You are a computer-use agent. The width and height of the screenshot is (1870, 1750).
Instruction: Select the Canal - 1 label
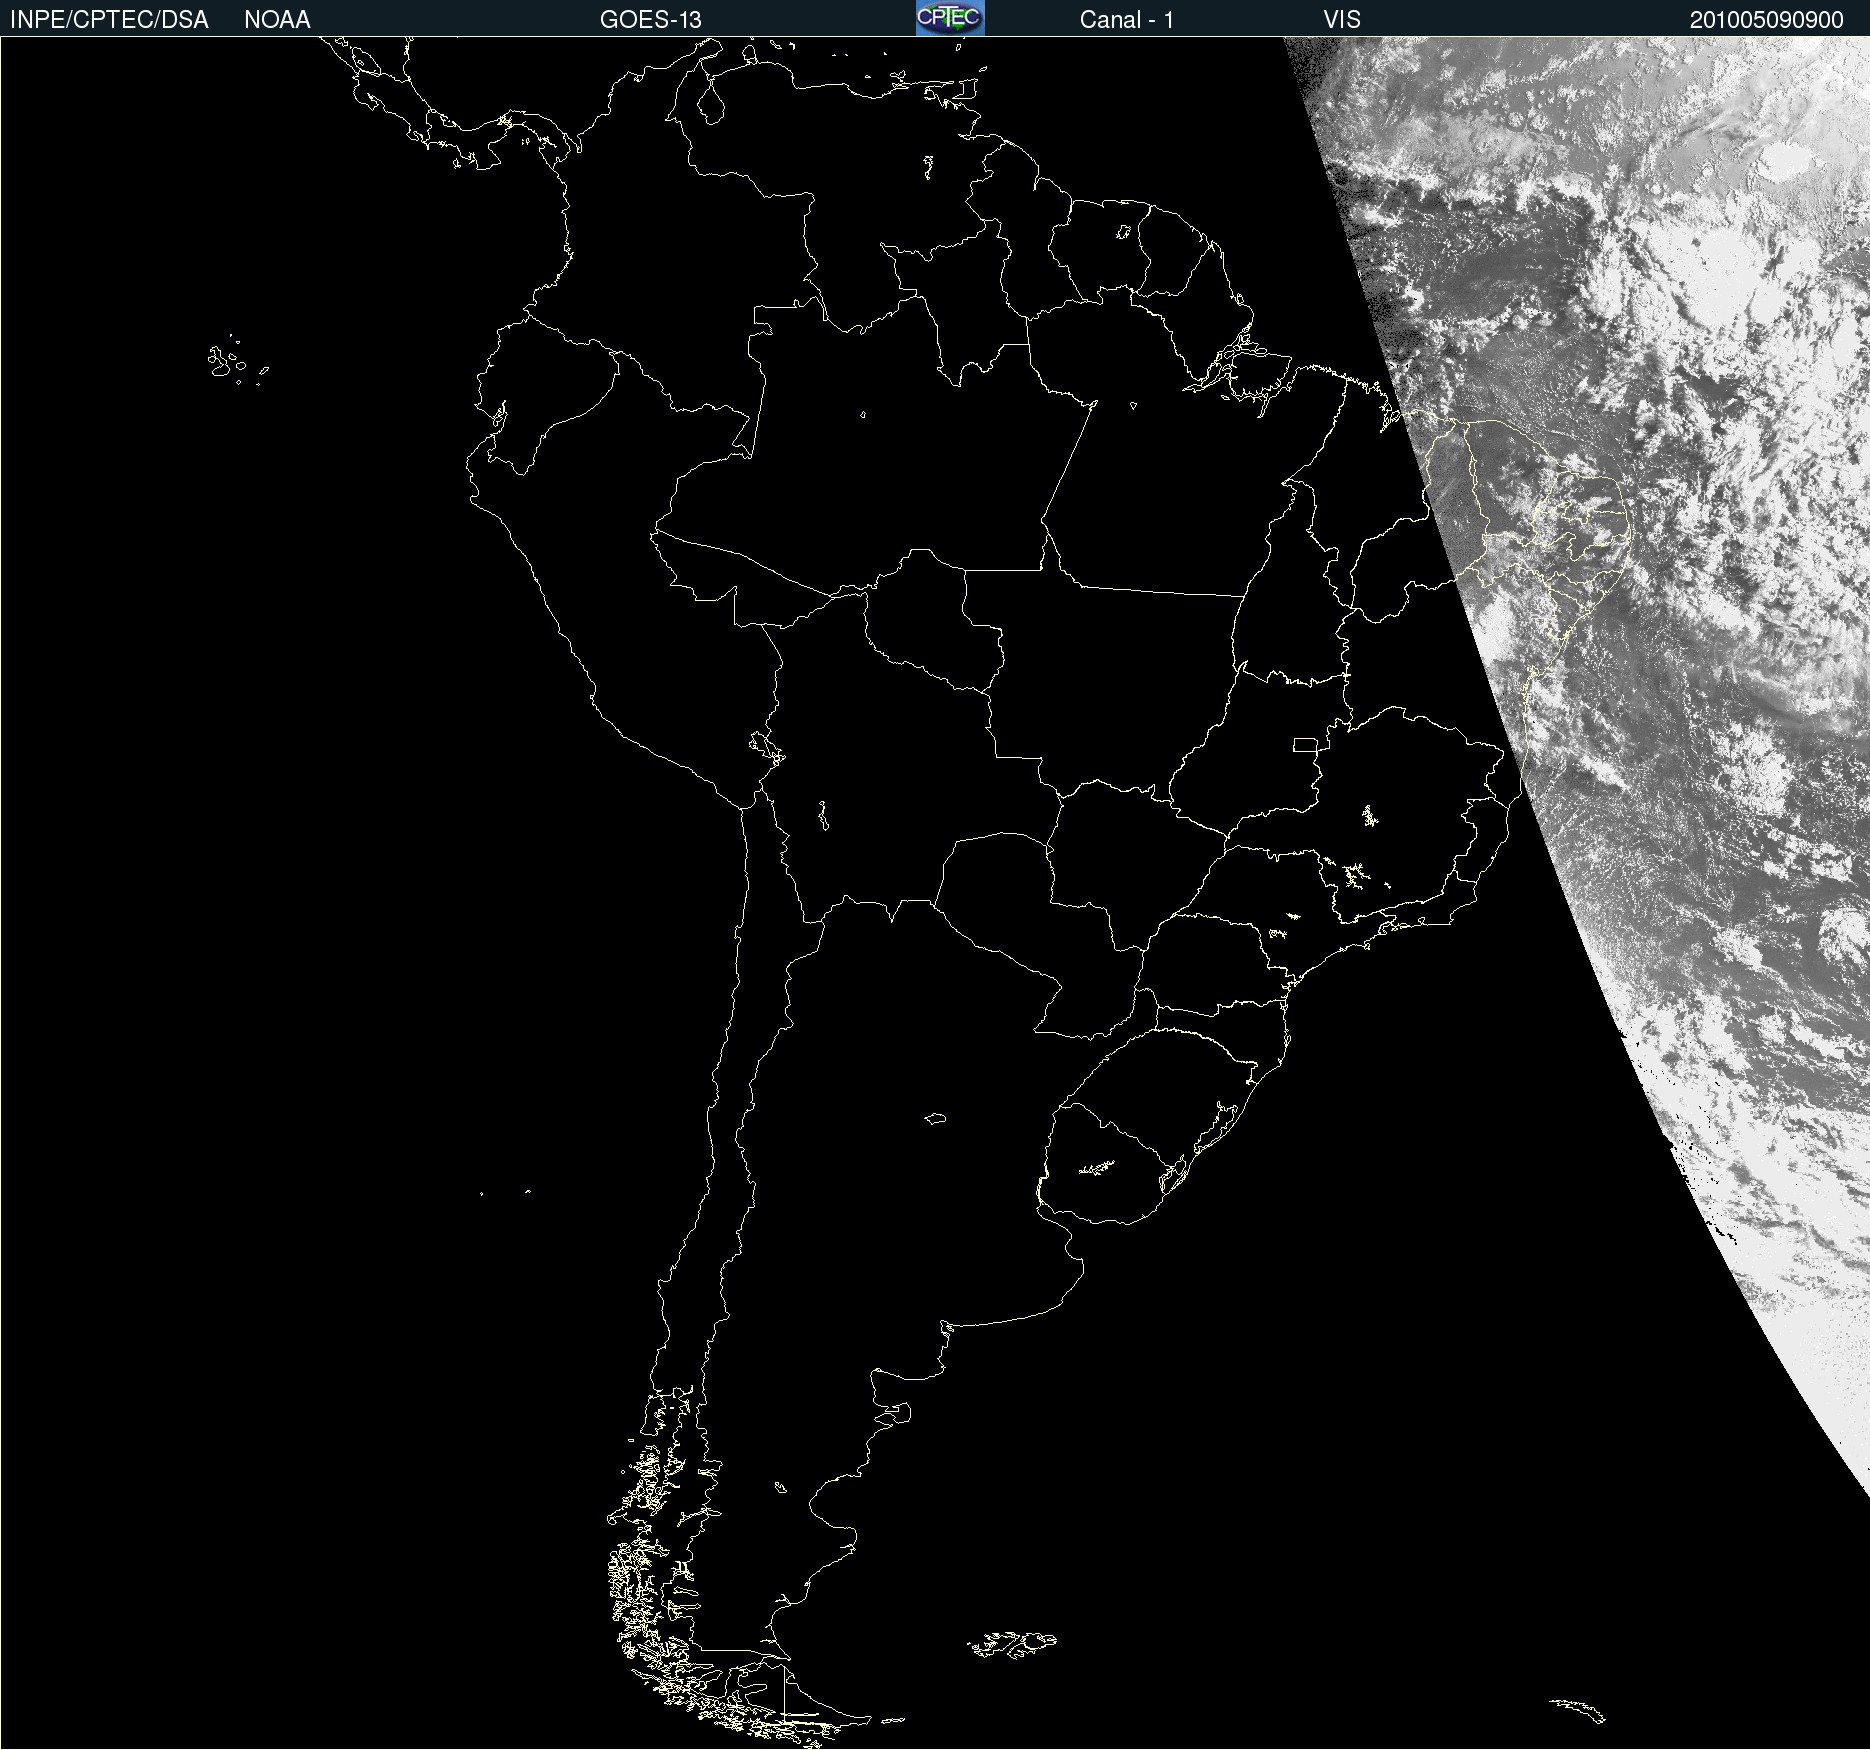click(1127, 20)
